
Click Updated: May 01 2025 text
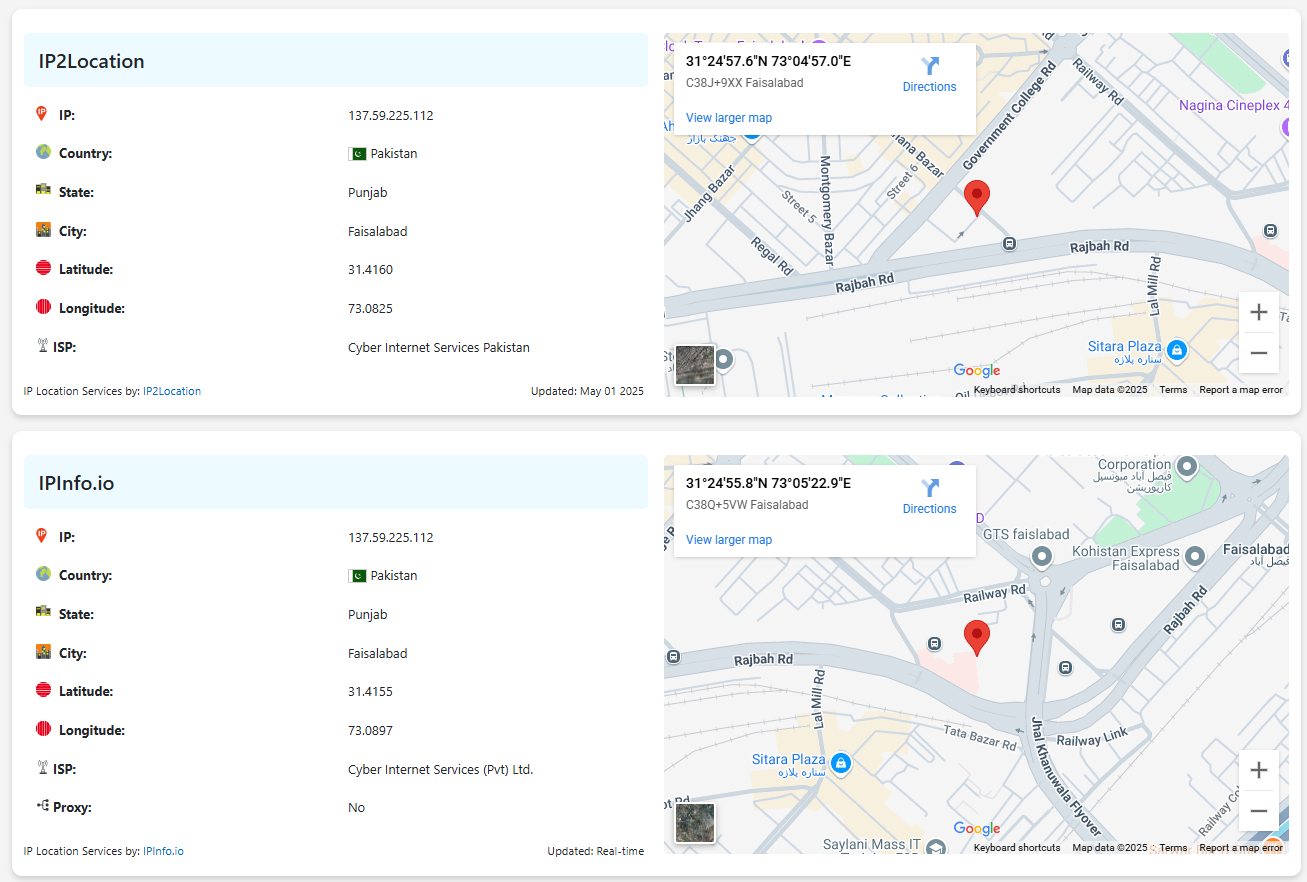(x=587, y=391)
